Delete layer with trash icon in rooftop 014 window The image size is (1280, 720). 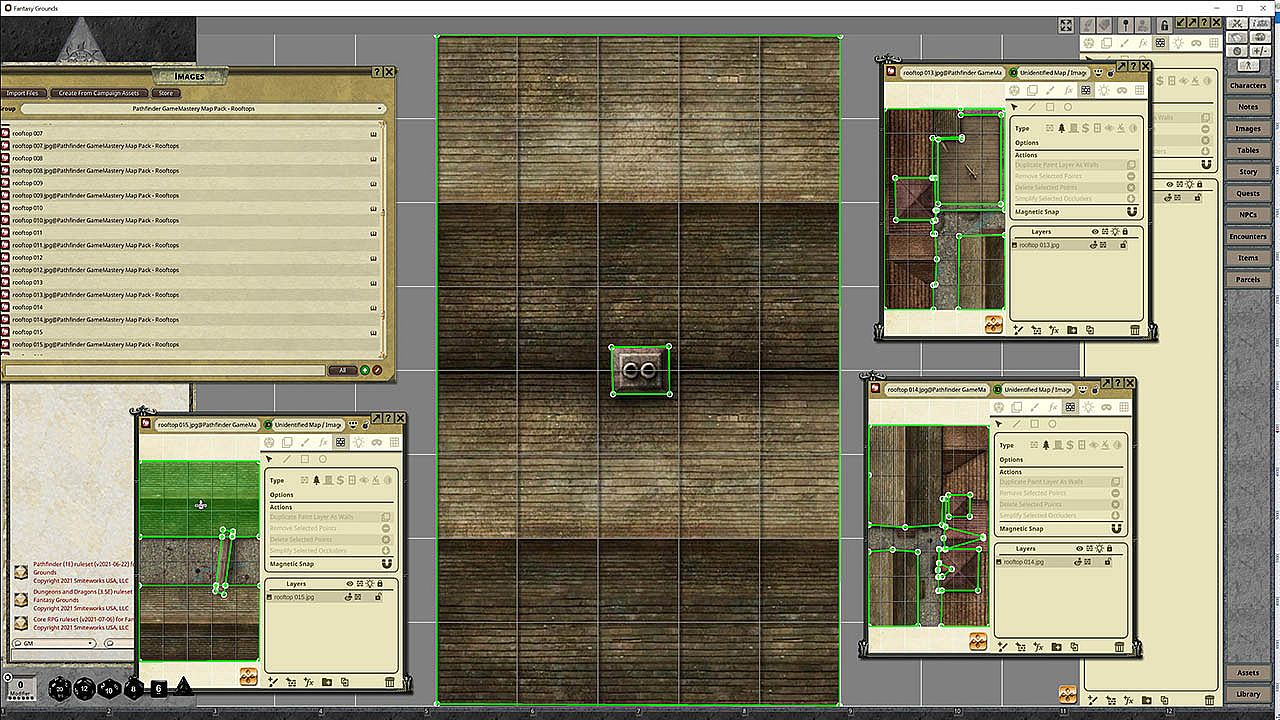(1119, 647)
